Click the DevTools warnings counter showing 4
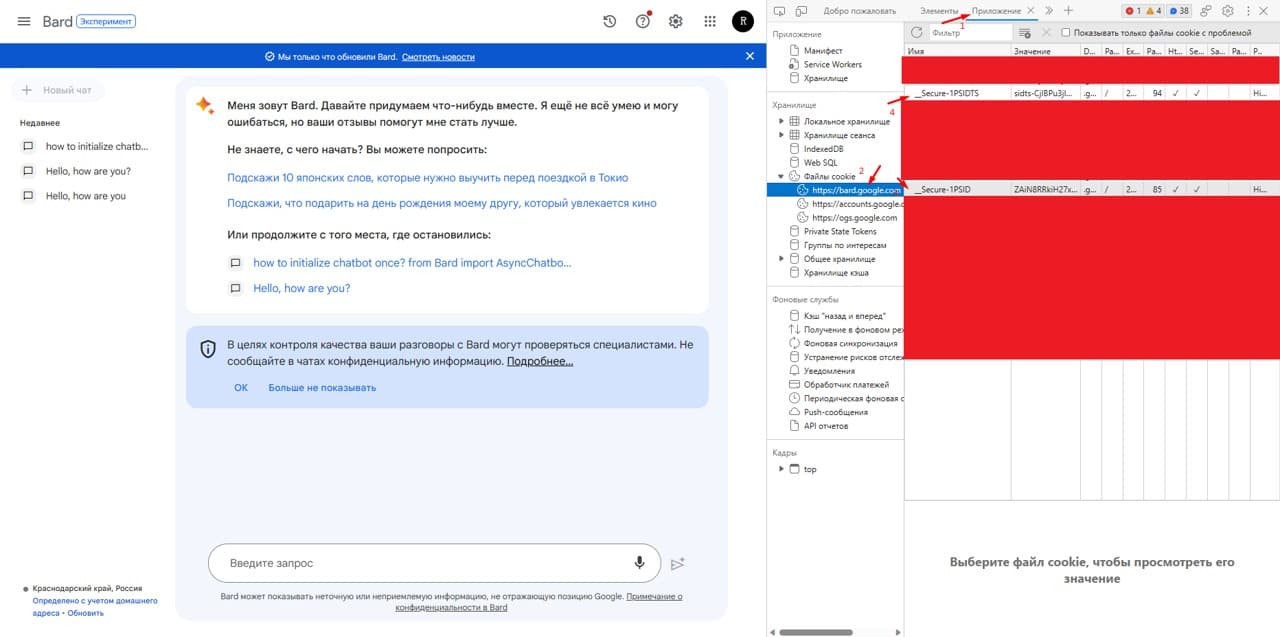The height and width of the screenshot is (637, 1280). click(x=1153, y=11)
